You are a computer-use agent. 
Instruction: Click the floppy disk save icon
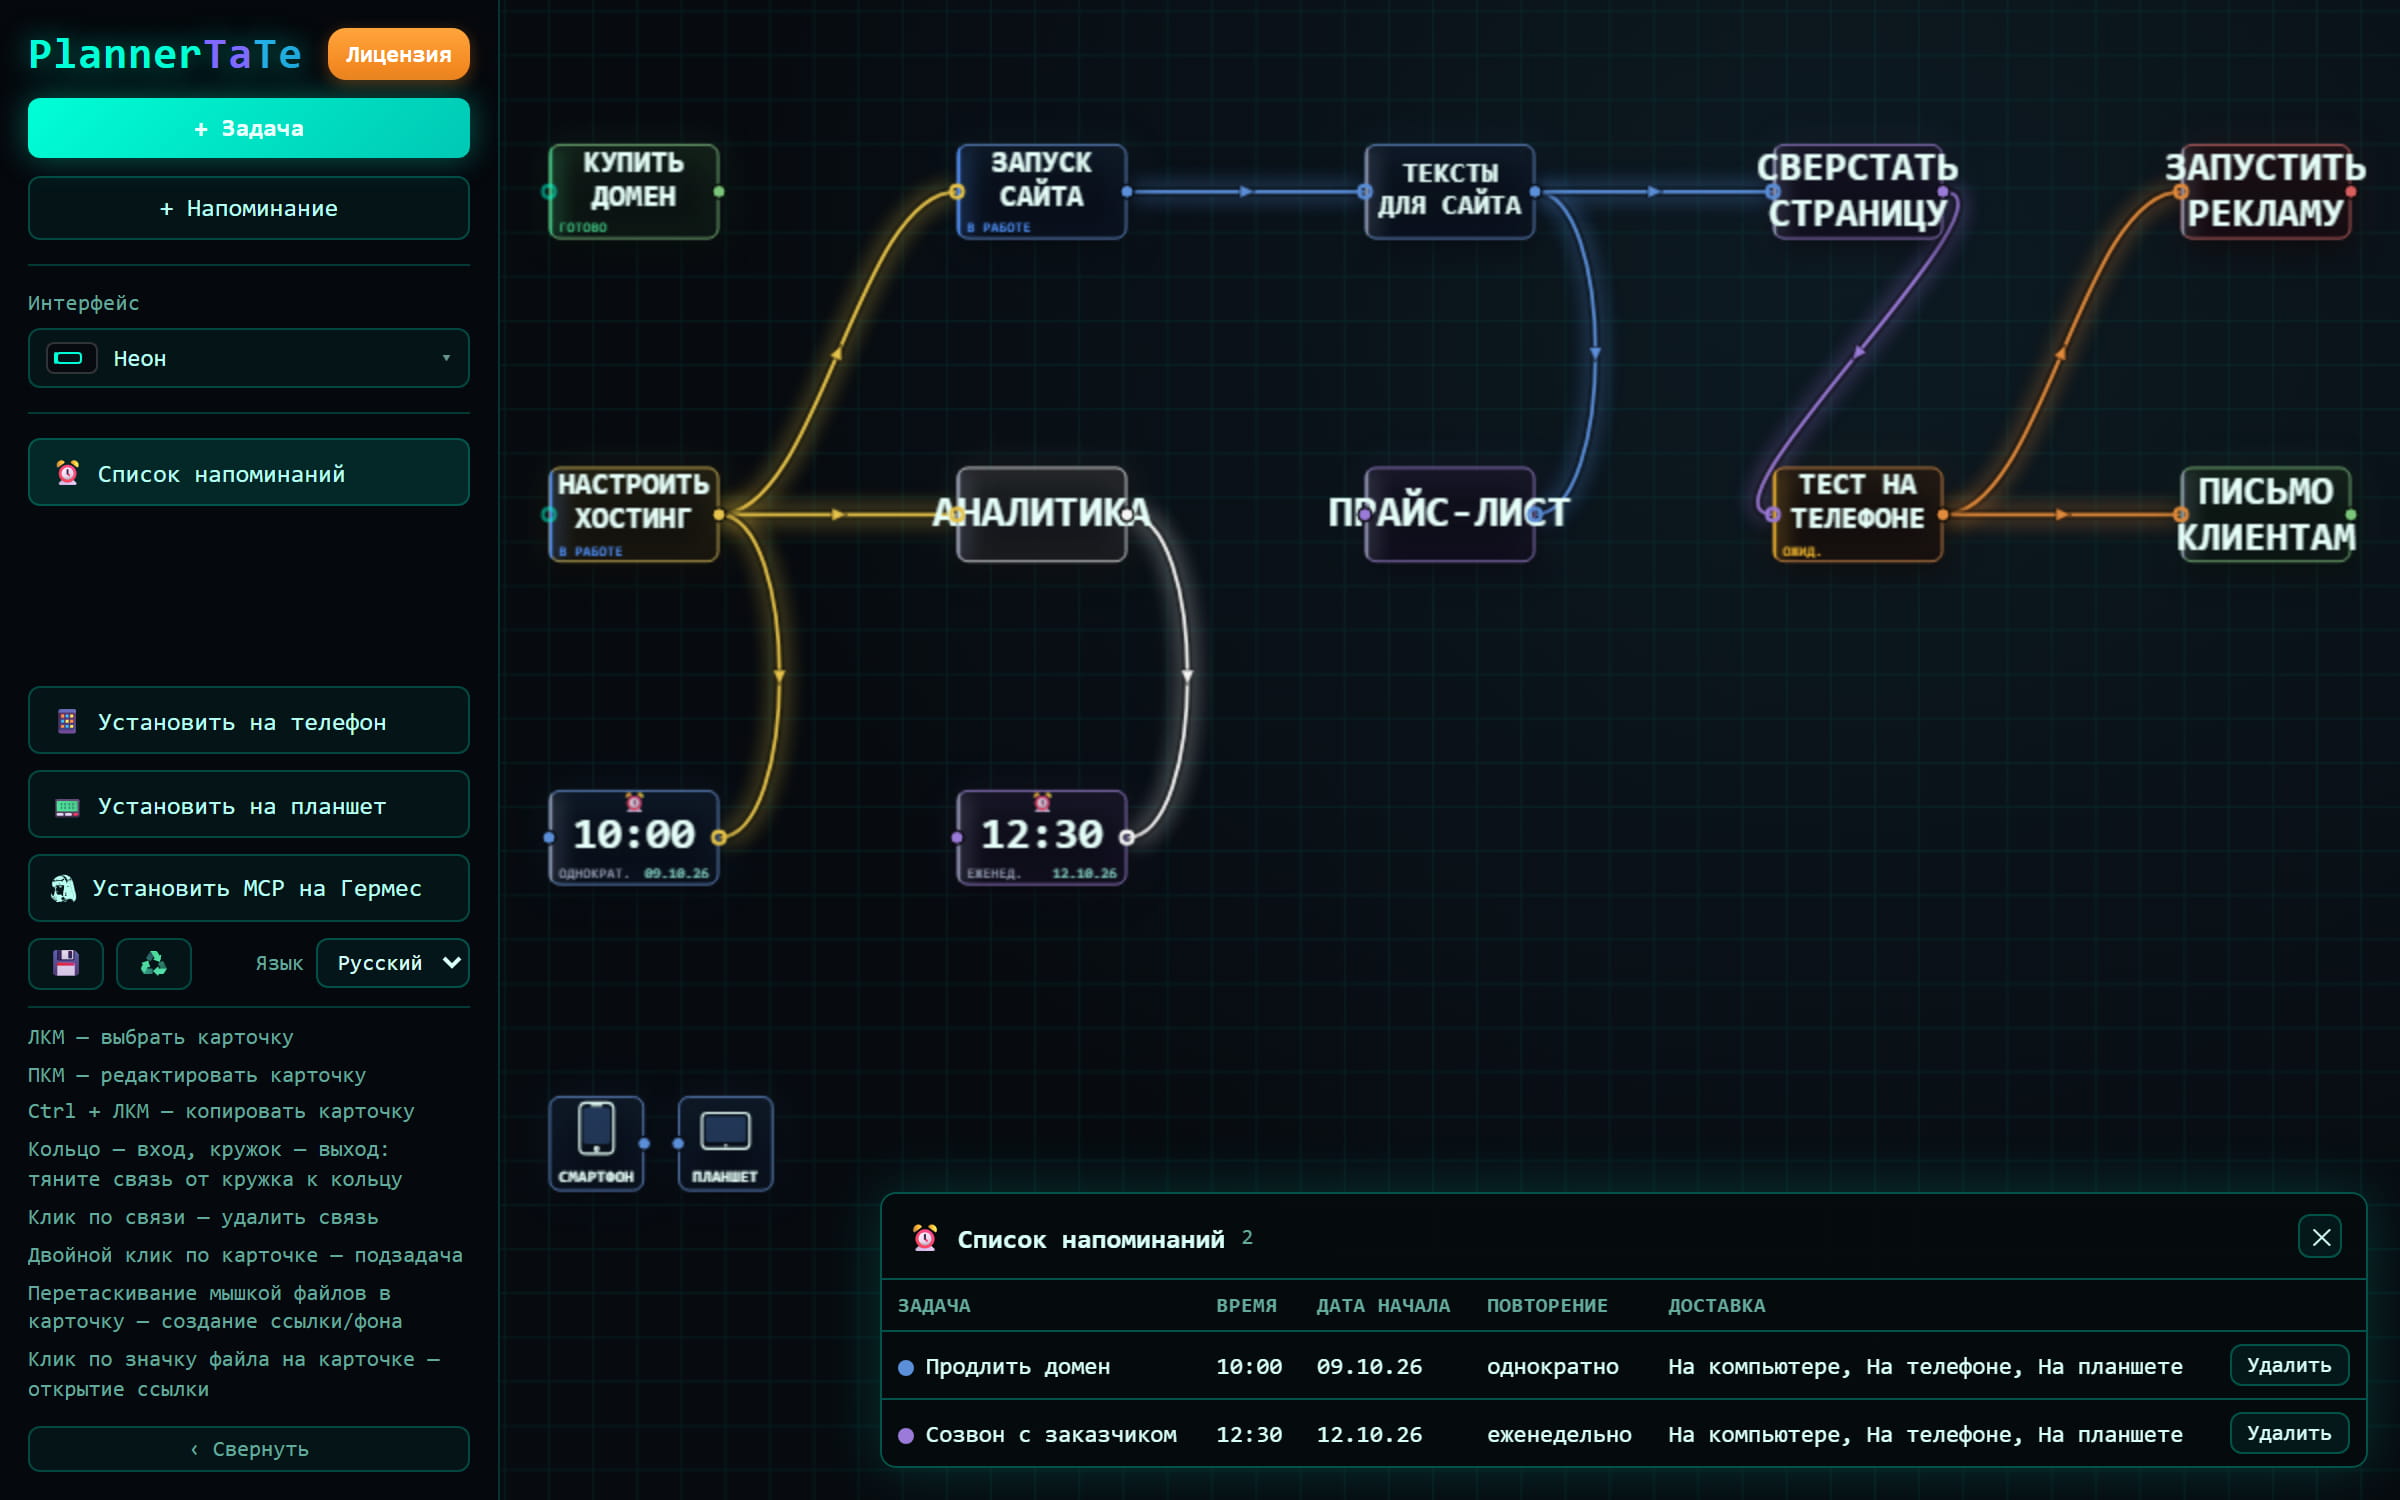[x=66, y=963]
